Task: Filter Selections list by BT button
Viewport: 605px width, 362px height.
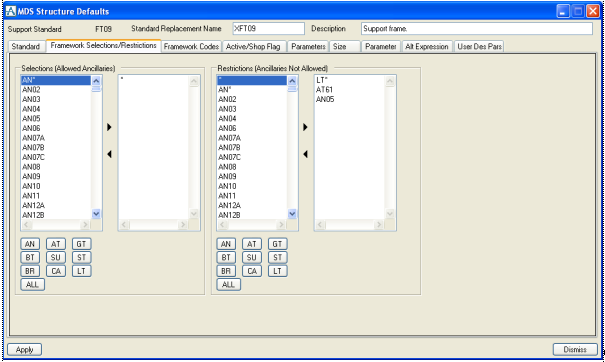Action: (x=30, y=257)
